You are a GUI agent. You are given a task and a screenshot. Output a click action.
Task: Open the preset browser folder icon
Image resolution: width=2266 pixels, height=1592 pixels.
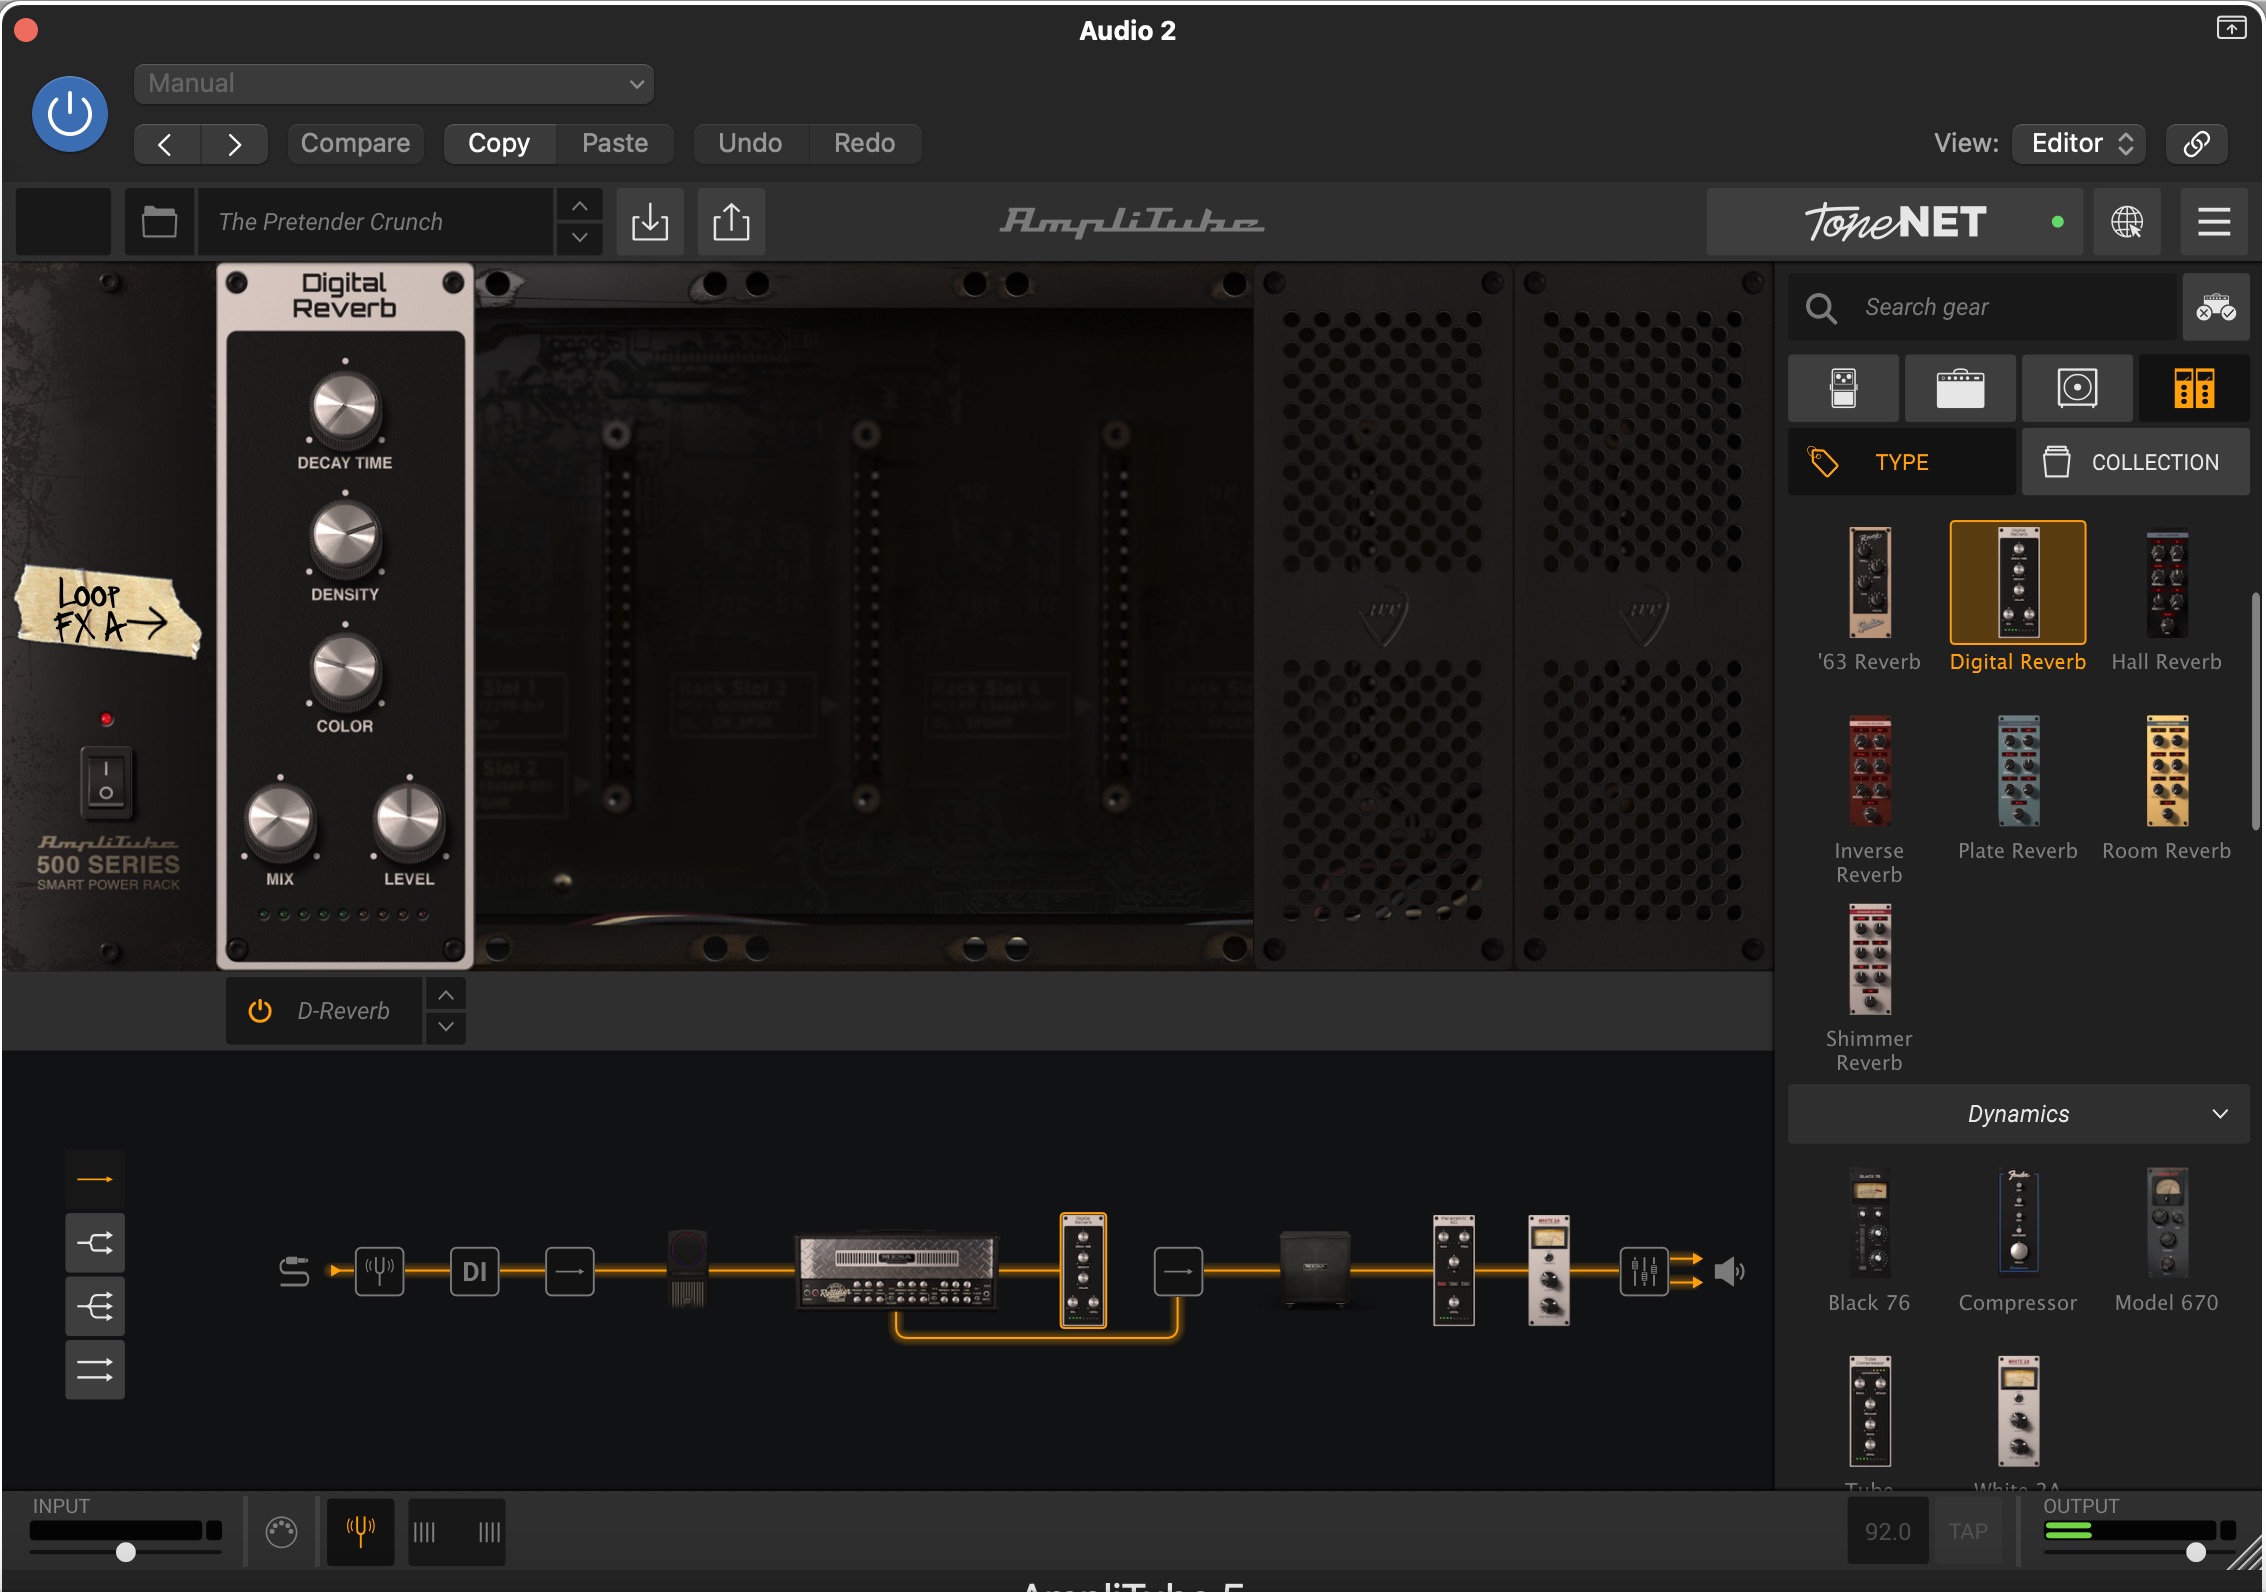(x=159, y=222)
